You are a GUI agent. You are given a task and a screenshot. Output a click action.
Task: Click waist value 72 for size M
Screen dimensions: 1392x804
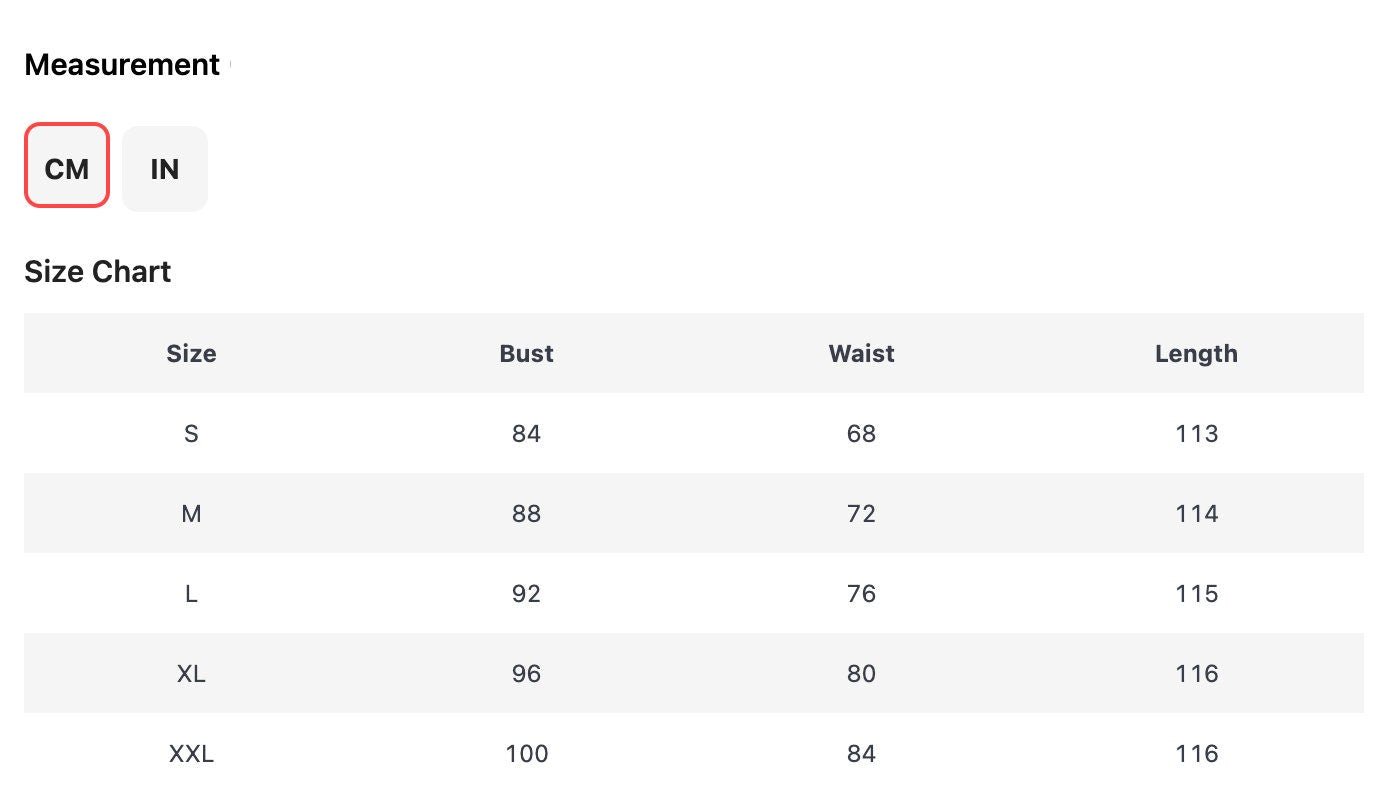coord(861,513)
